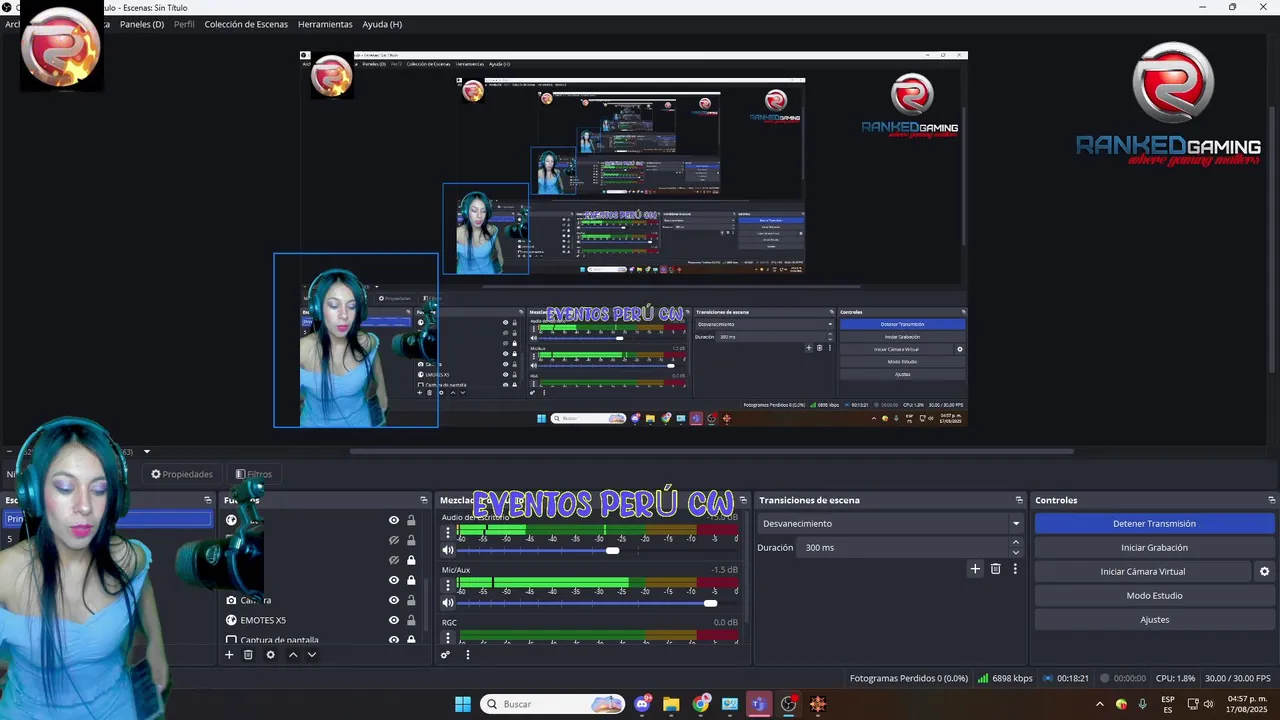This screenshot has height=720, width=1280.
Task: Open File Explorer from taskbar
Action: (x=671, y=704)
